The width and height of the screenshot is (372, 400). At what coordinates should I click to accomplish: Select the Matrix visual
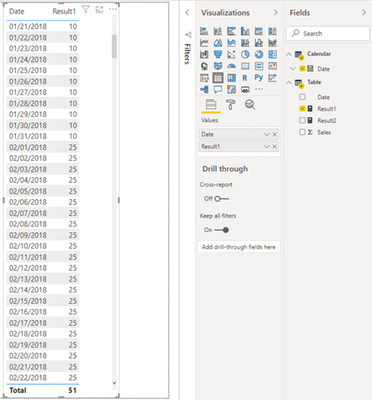point(231,78)
